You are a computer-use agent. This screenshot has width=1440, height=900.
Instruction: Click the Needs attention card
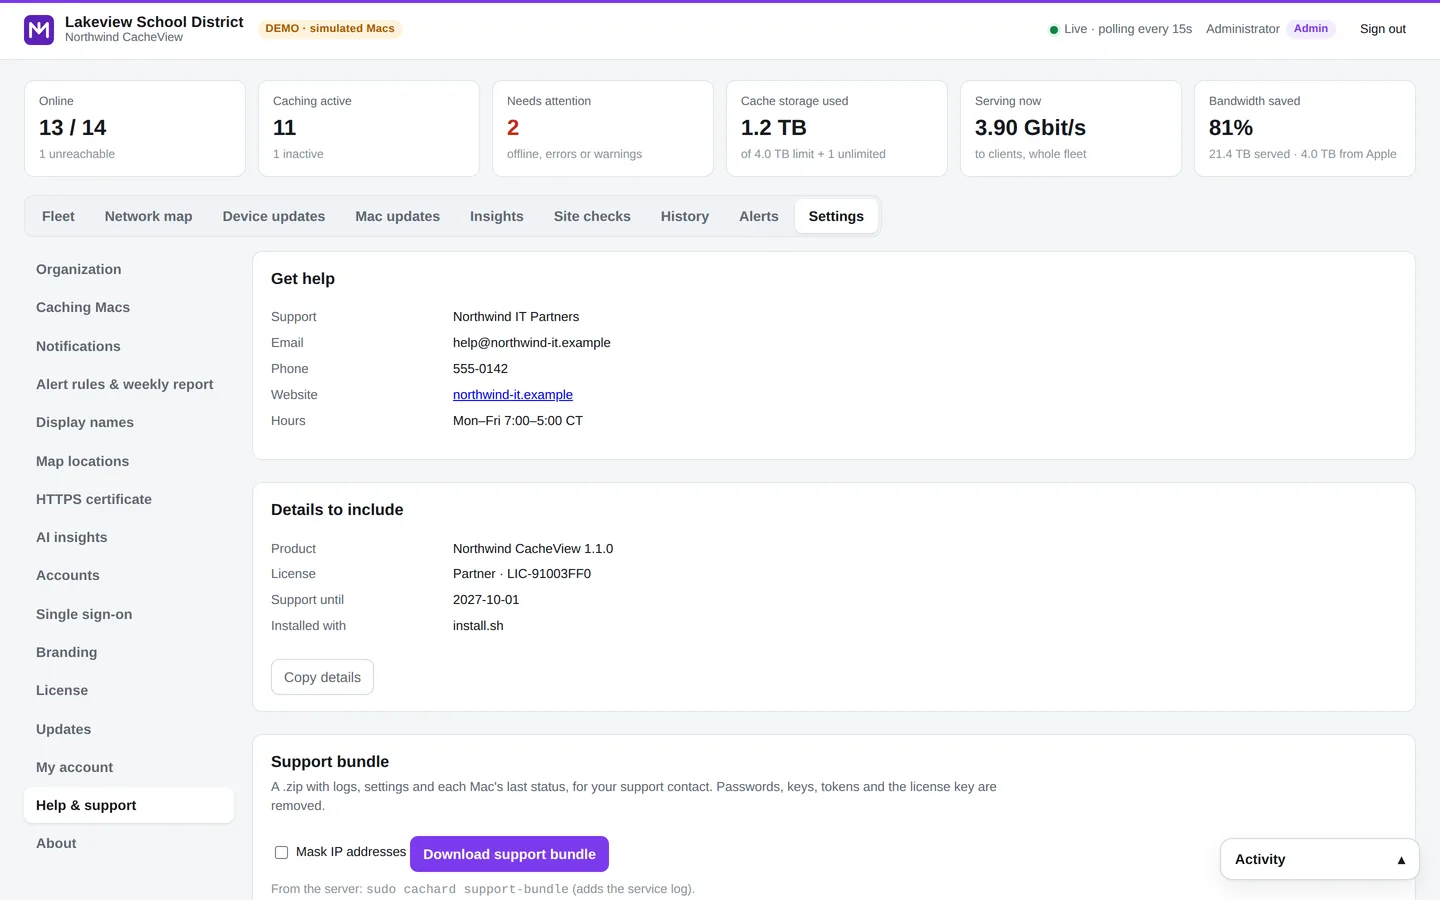click(603, 129)
